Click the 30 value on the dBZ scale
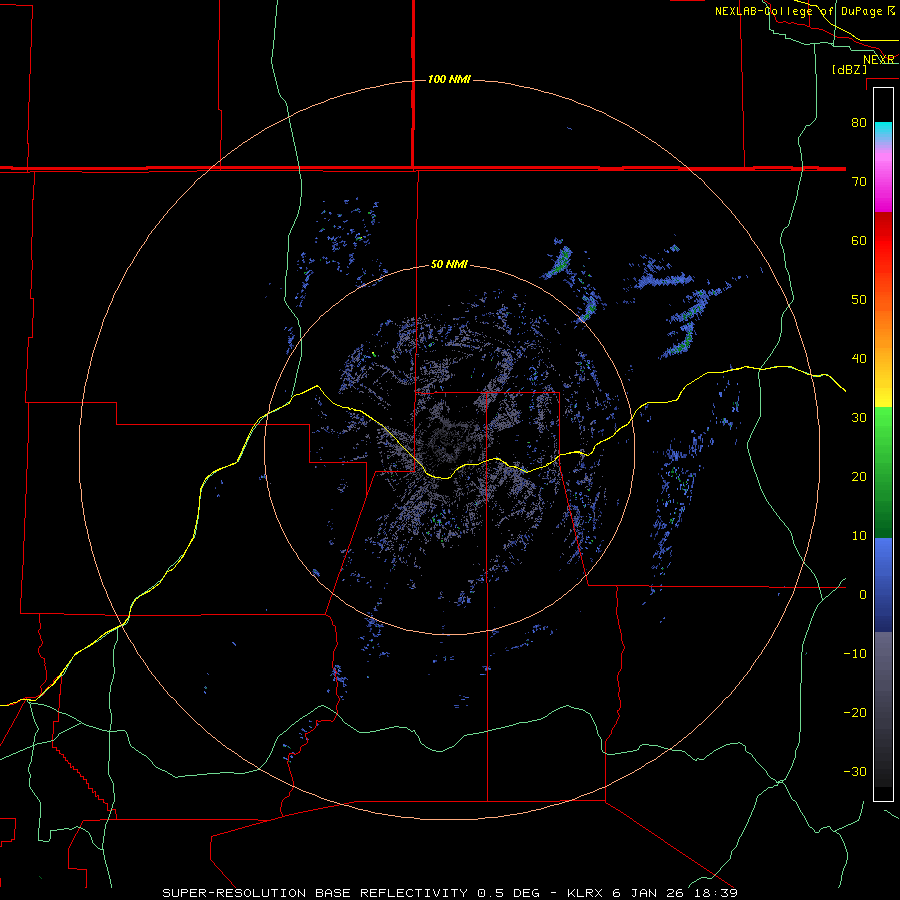This screenshot has width=900, height=900. [859, 418]
